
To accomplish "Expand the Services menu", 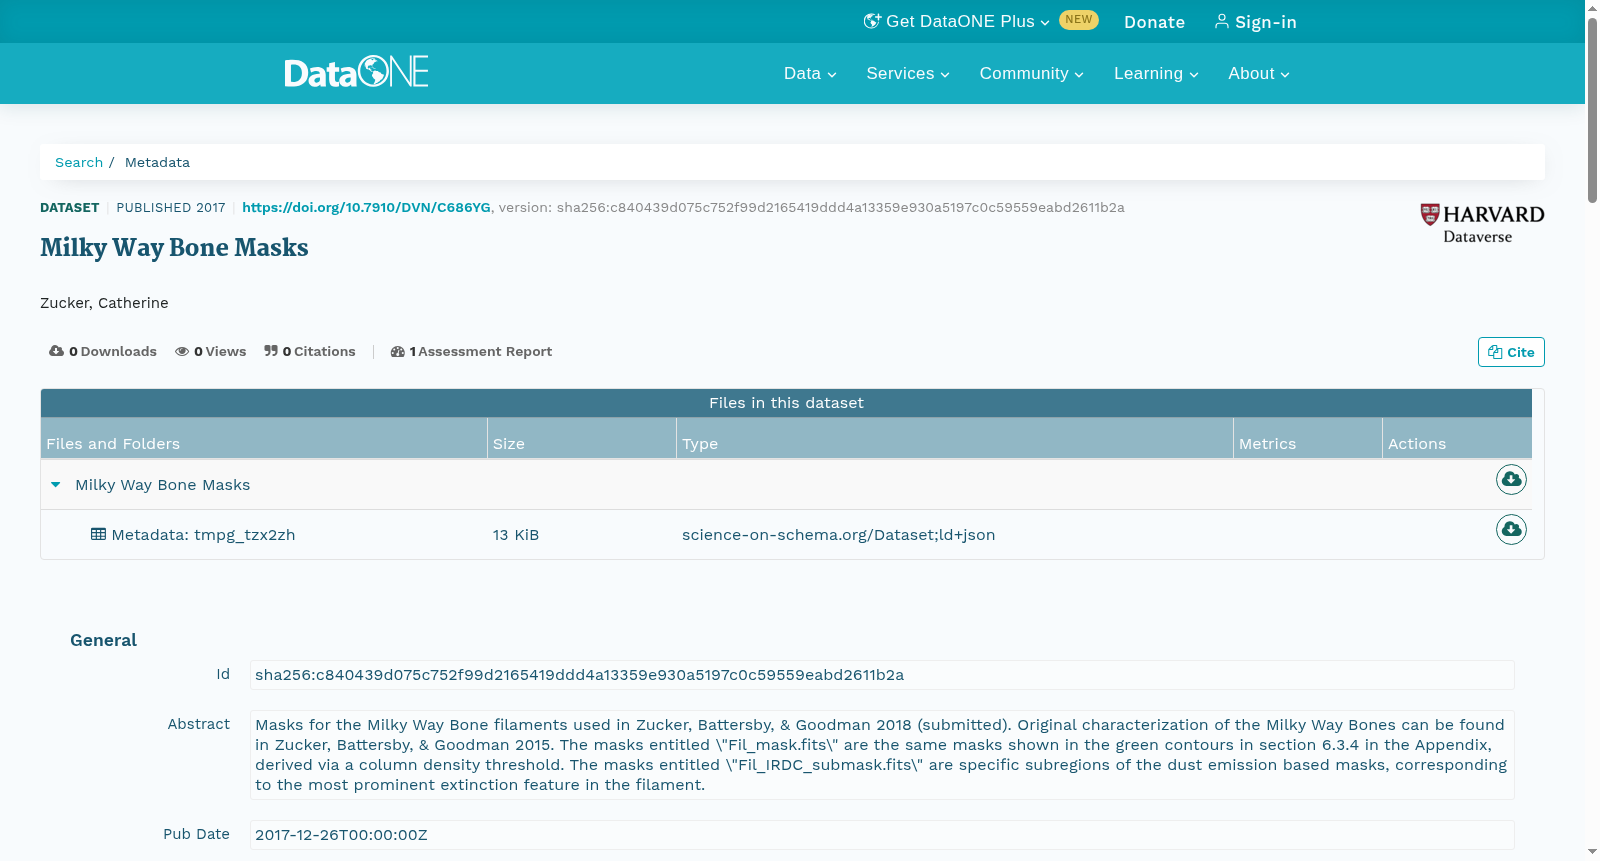I will (908, 74).
